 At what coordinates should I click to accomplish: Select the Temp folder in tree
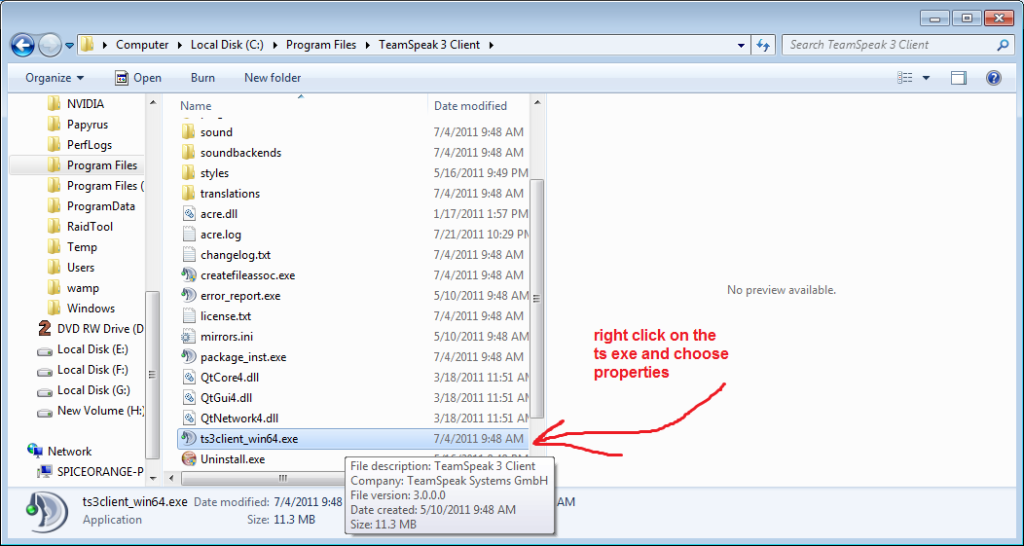(82, 247)
